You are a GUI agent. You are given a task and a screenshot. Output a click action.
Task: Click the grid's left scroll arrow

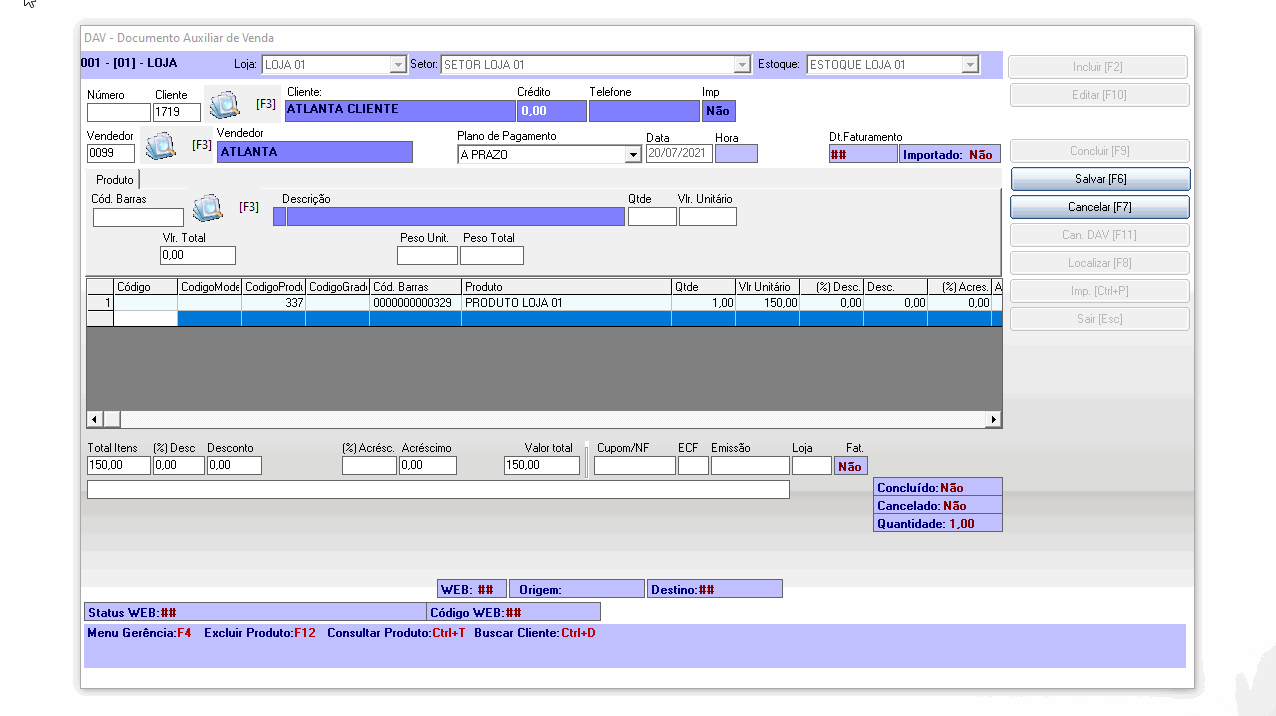[x=95, y=420]
